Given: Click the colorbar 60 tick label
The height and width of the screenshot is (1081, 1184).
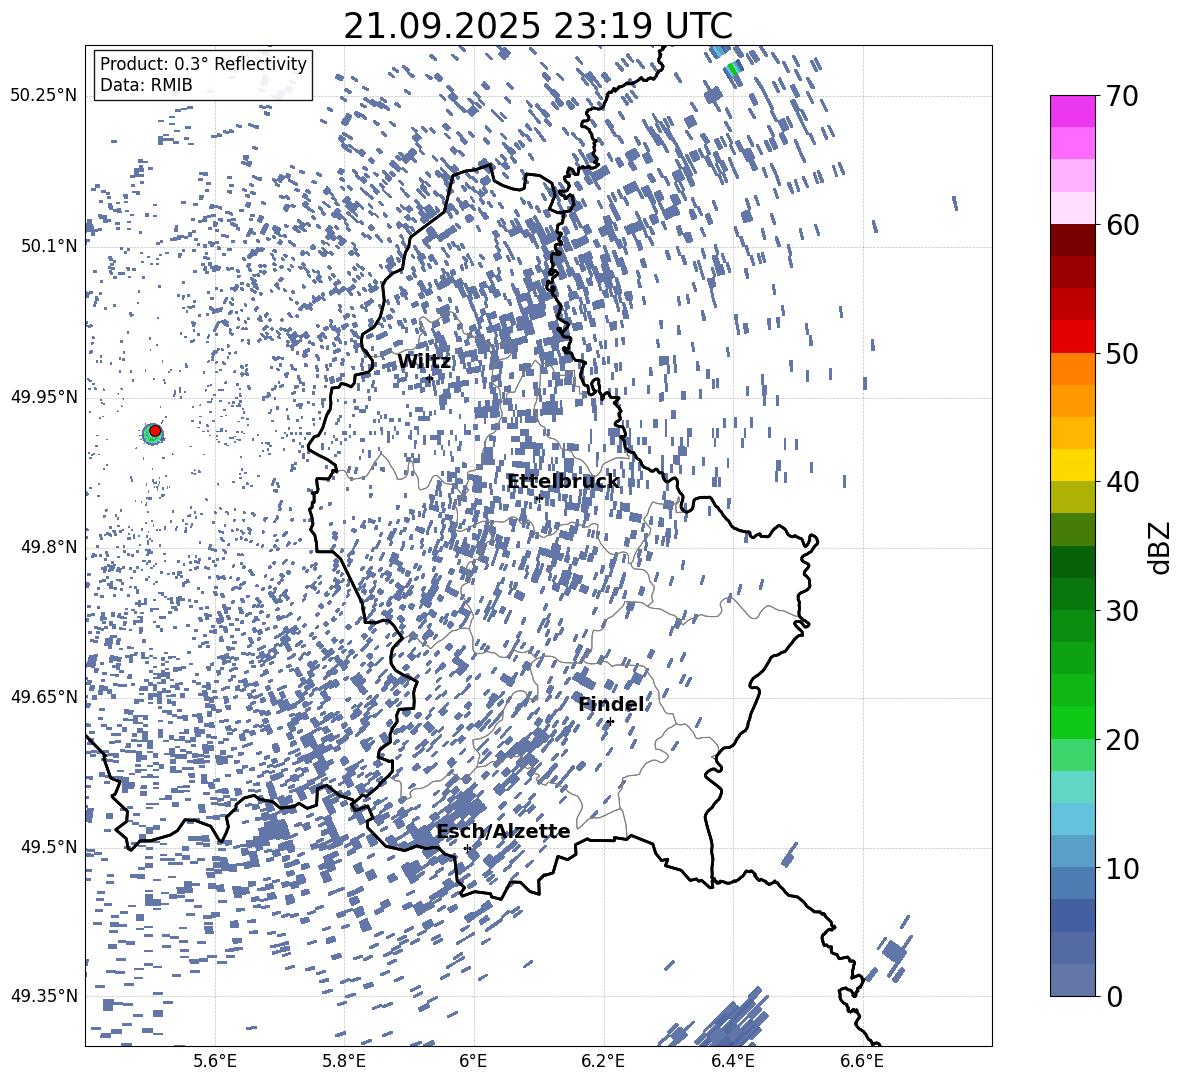Looking at the screenshot, I should point(1123,225).
